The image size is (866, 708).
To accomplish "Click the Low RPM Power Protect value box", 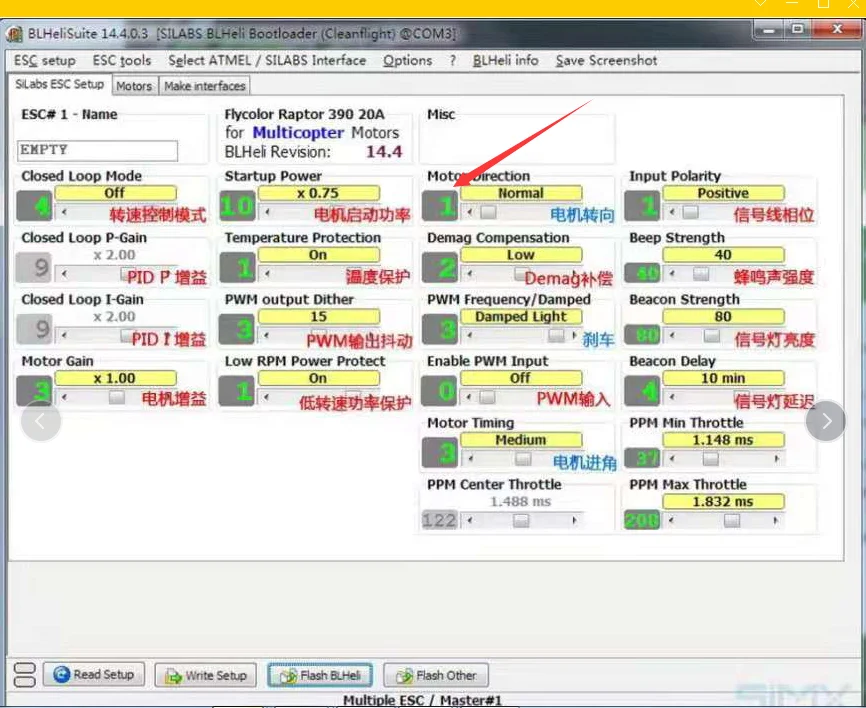I will (237, 391).
